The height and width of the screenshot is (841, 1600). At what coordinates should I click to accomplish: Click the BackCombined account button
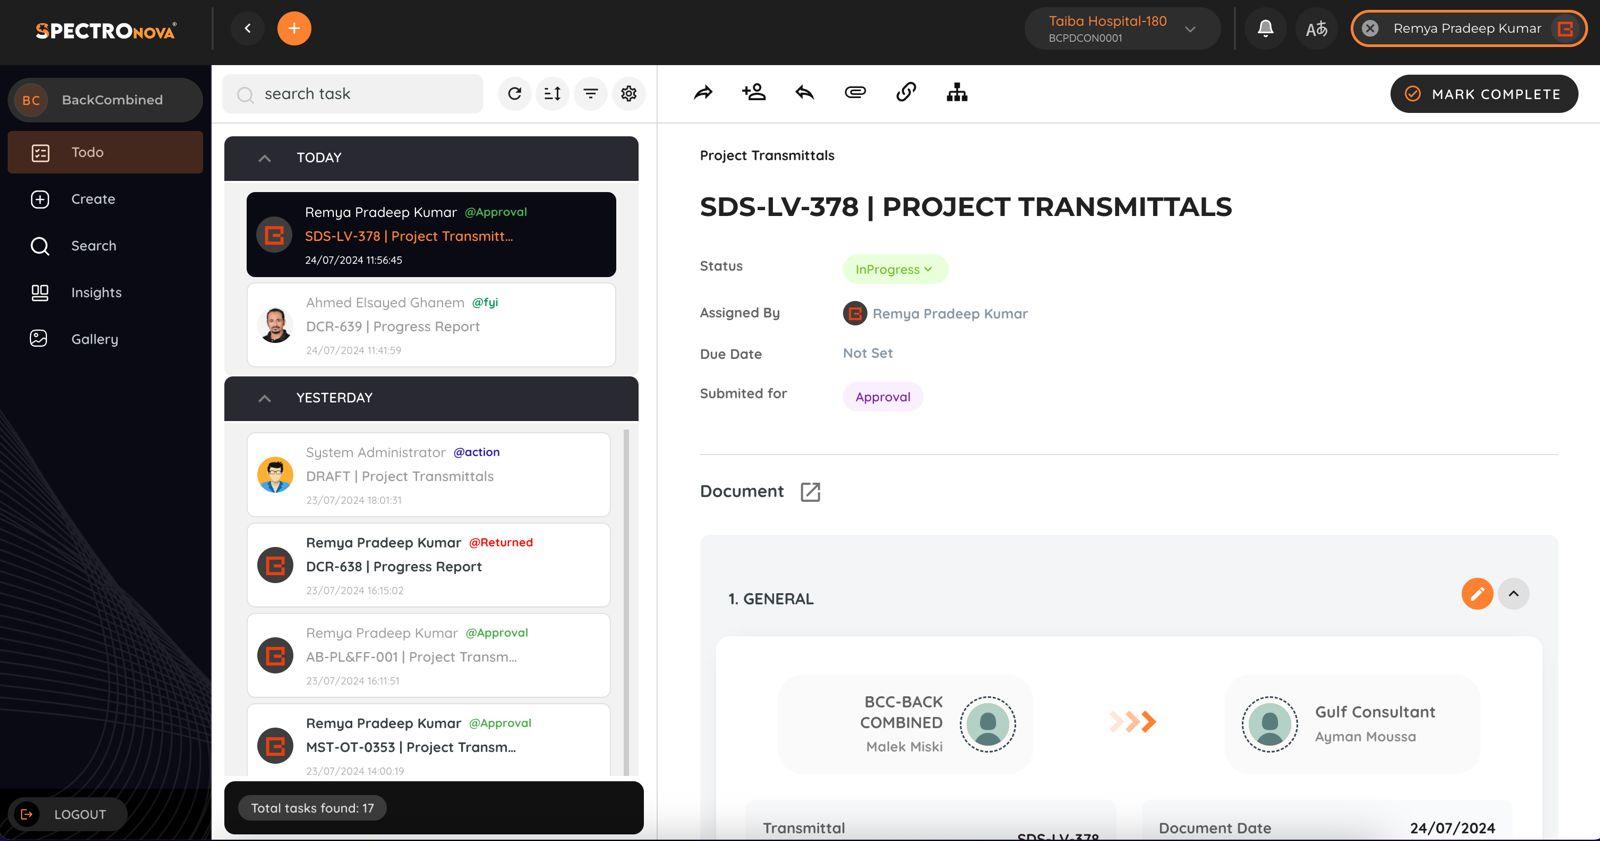coord(105,100)
